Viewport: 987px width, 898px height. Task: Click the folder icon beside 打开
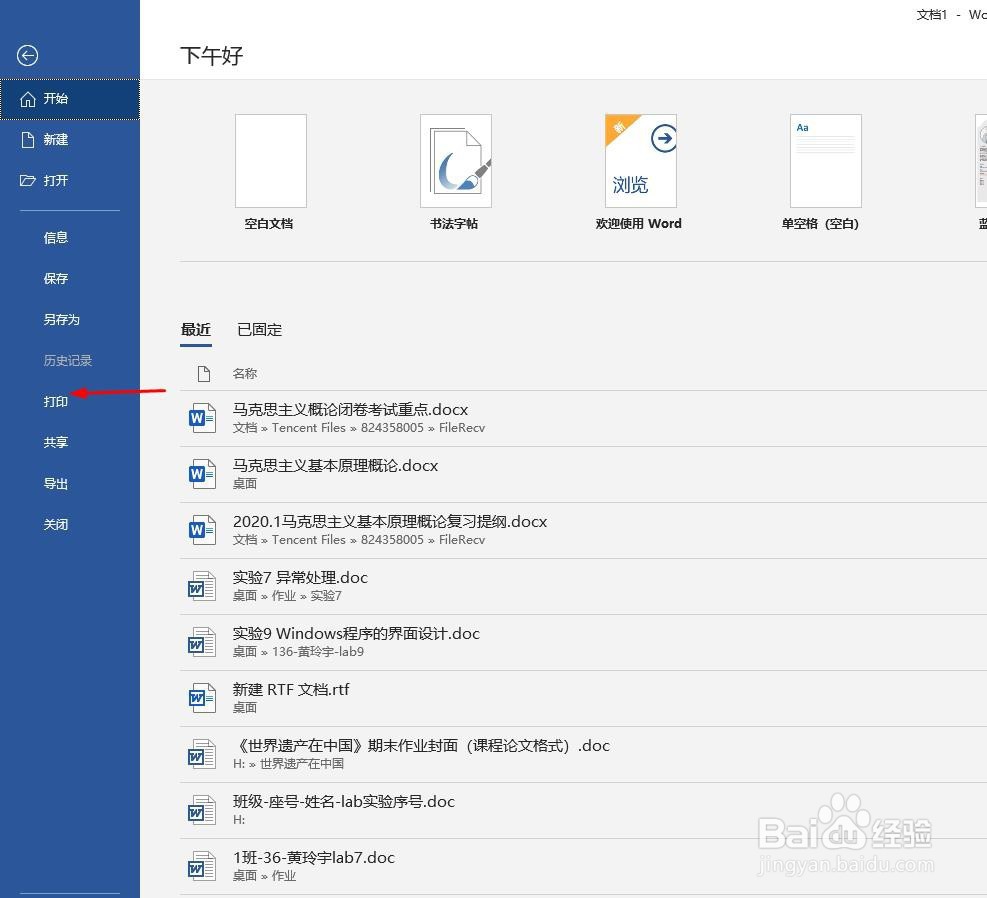pos(28,181)
